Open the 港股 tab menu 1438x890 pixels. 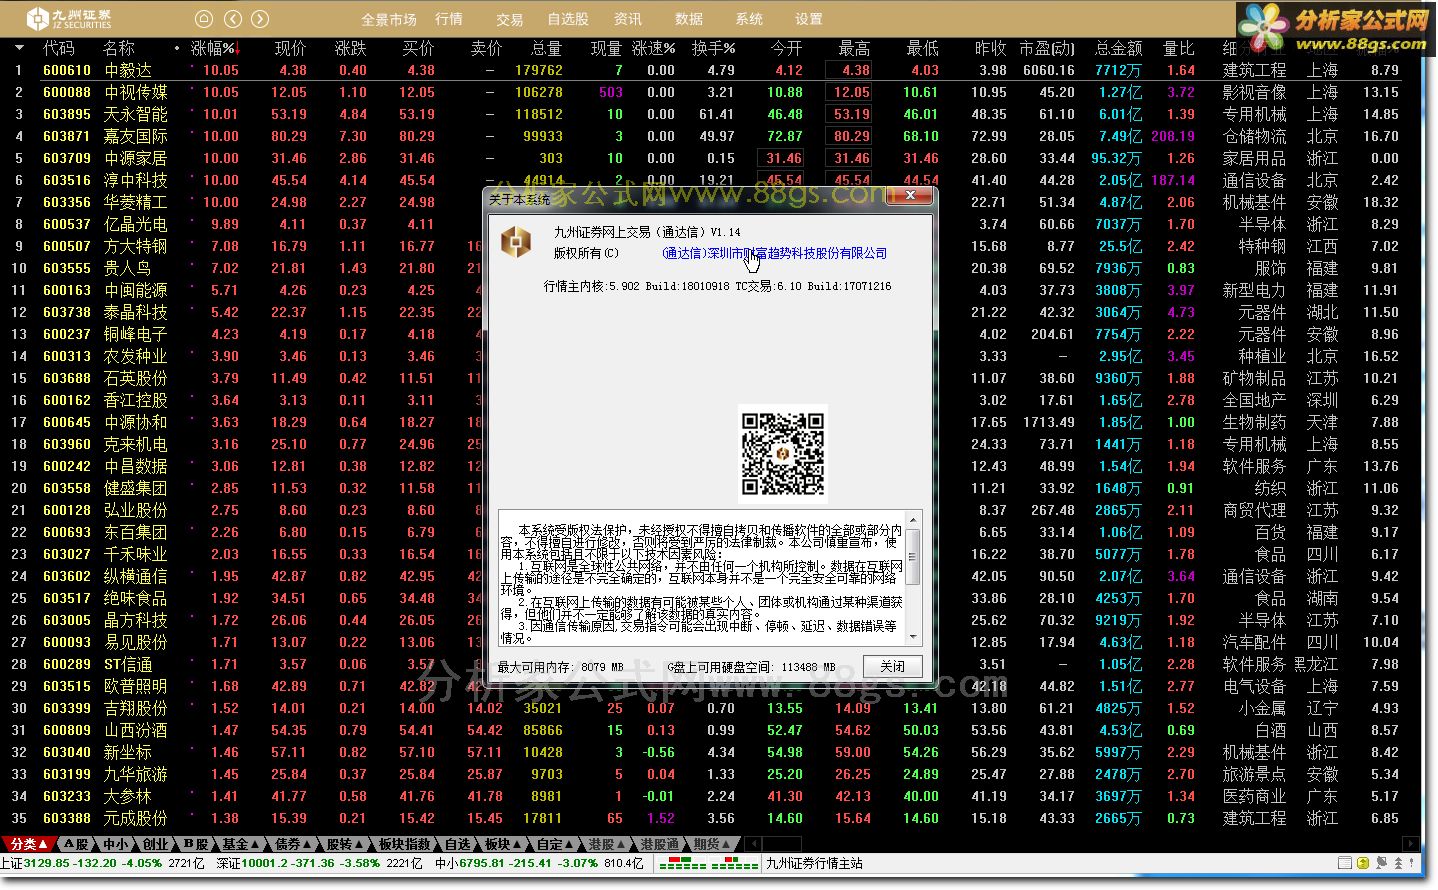click(606, 844)
